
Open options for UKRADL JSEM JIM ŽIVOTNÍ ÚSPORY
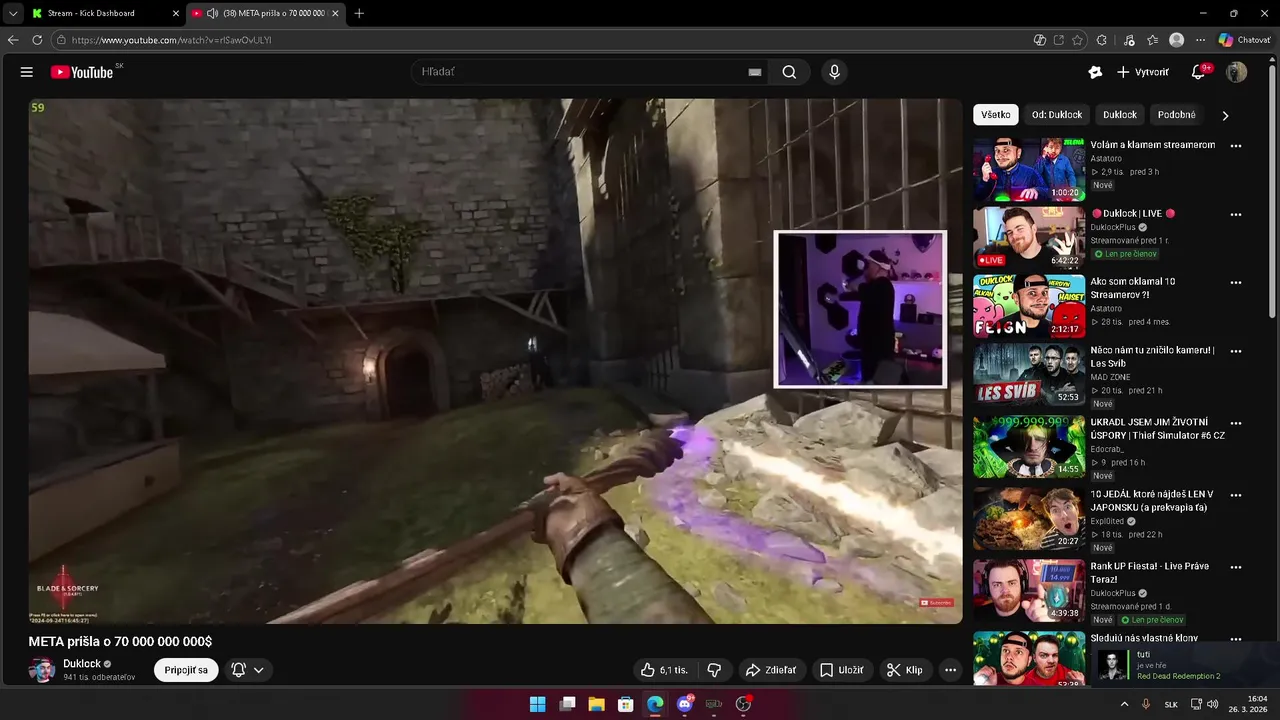(1236, 424)
